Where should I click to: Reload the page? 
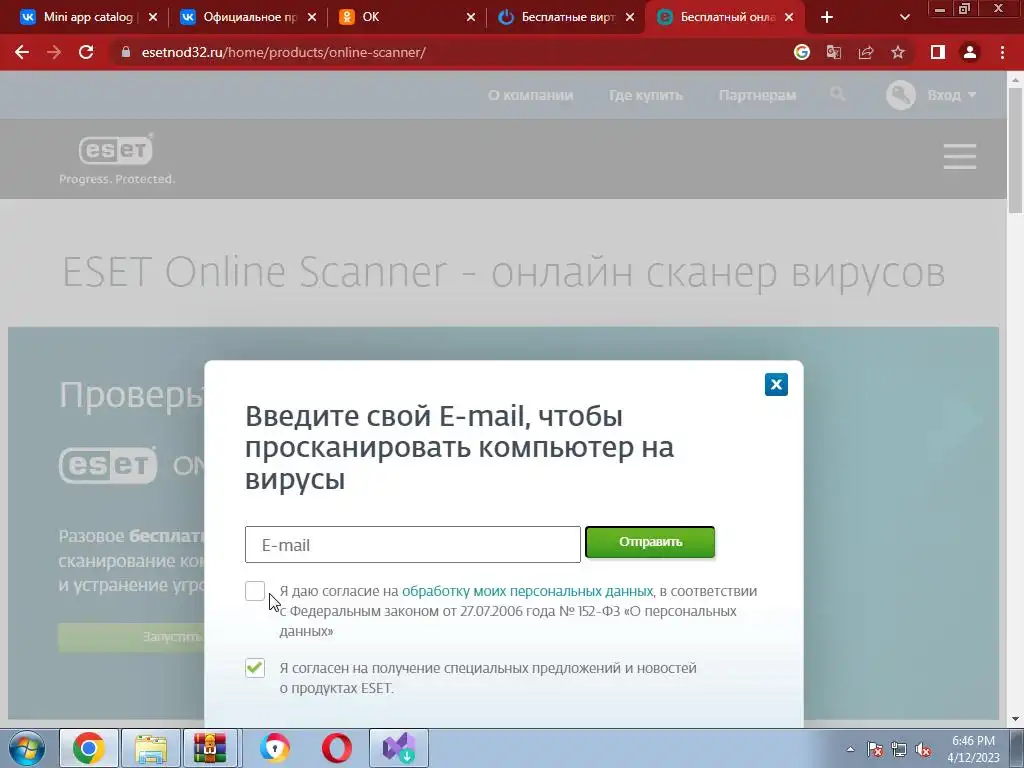click(86, 52)
